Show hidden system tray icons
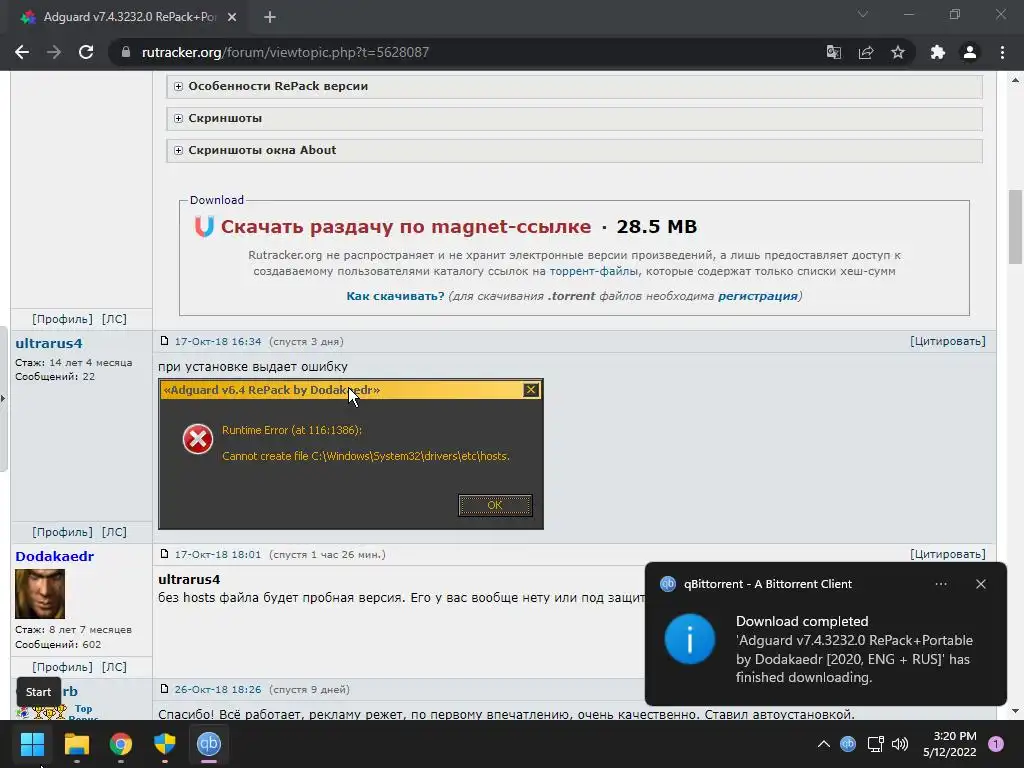The width and height of the screenshot is (1024, 768). pyautogui.click(x=824, y=744)
